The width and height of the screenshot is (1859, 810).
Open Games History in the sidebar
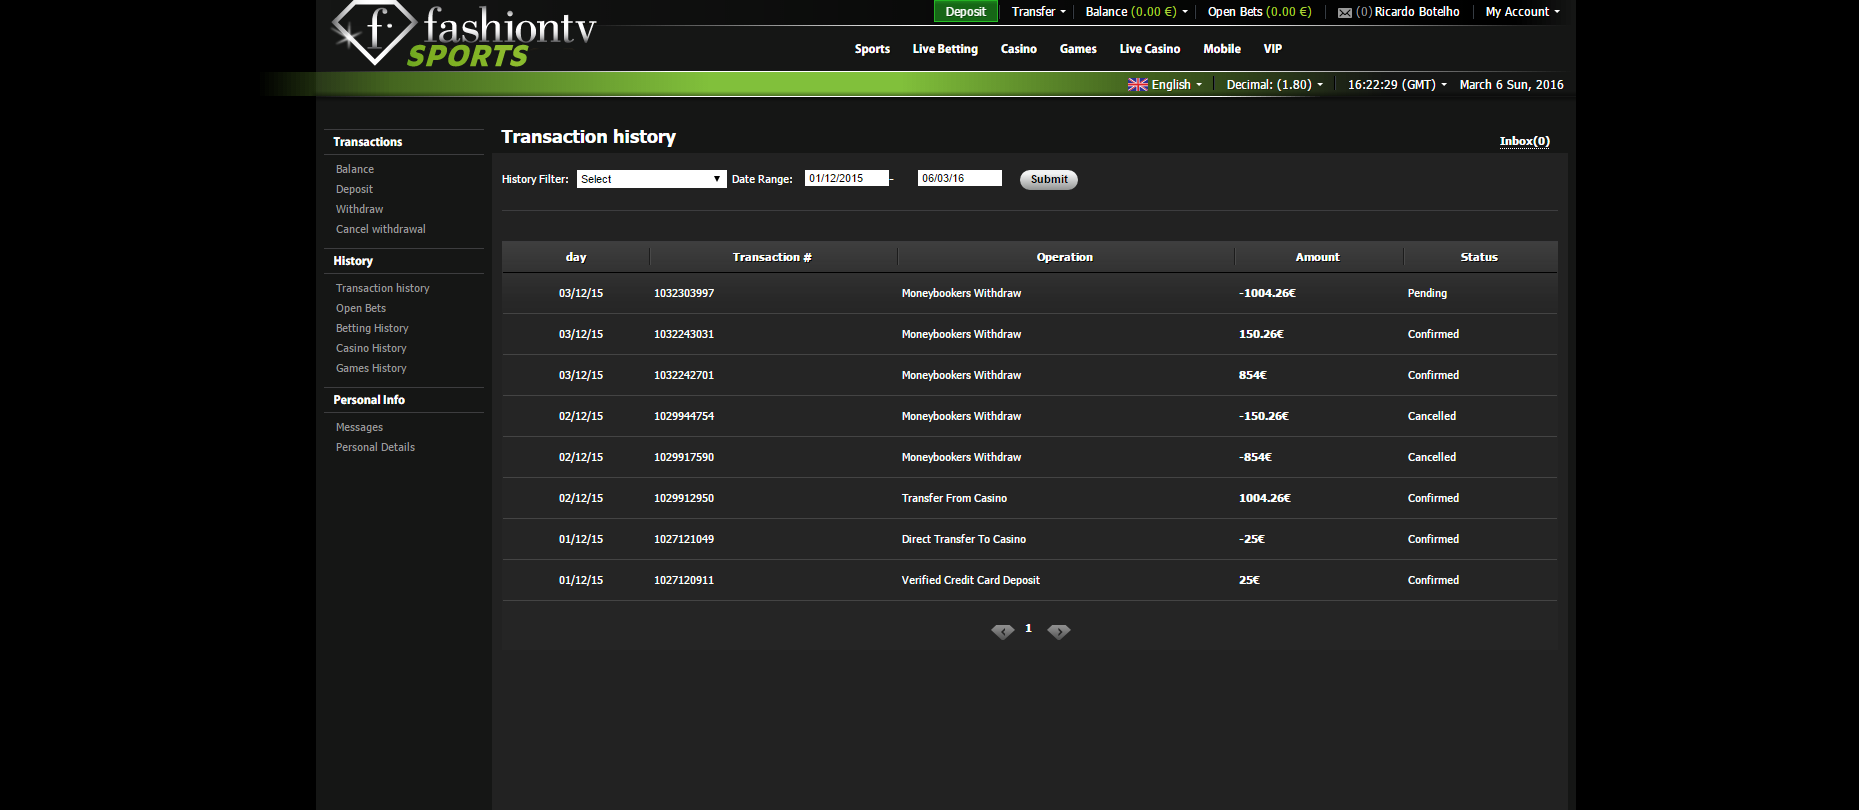[371, 368]
